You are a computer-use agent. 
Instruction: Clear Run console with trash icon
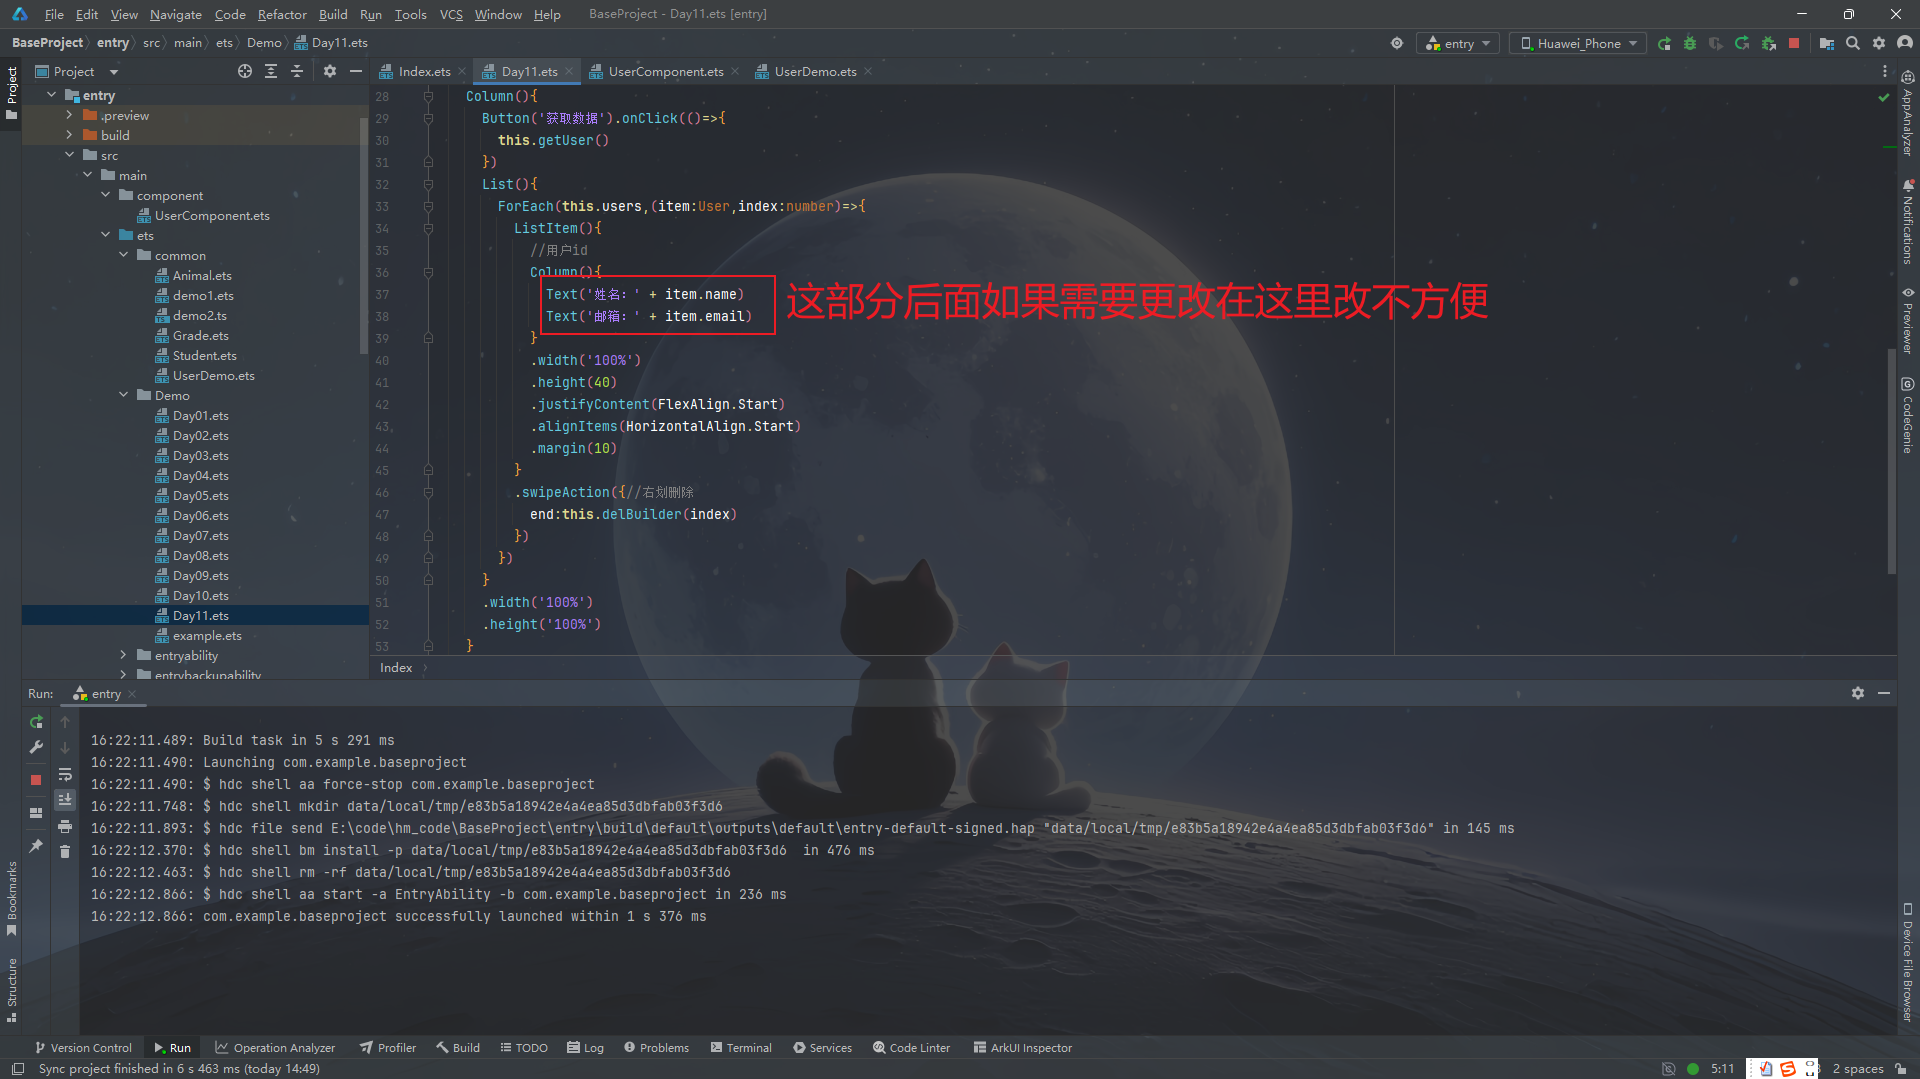(65, 851)
